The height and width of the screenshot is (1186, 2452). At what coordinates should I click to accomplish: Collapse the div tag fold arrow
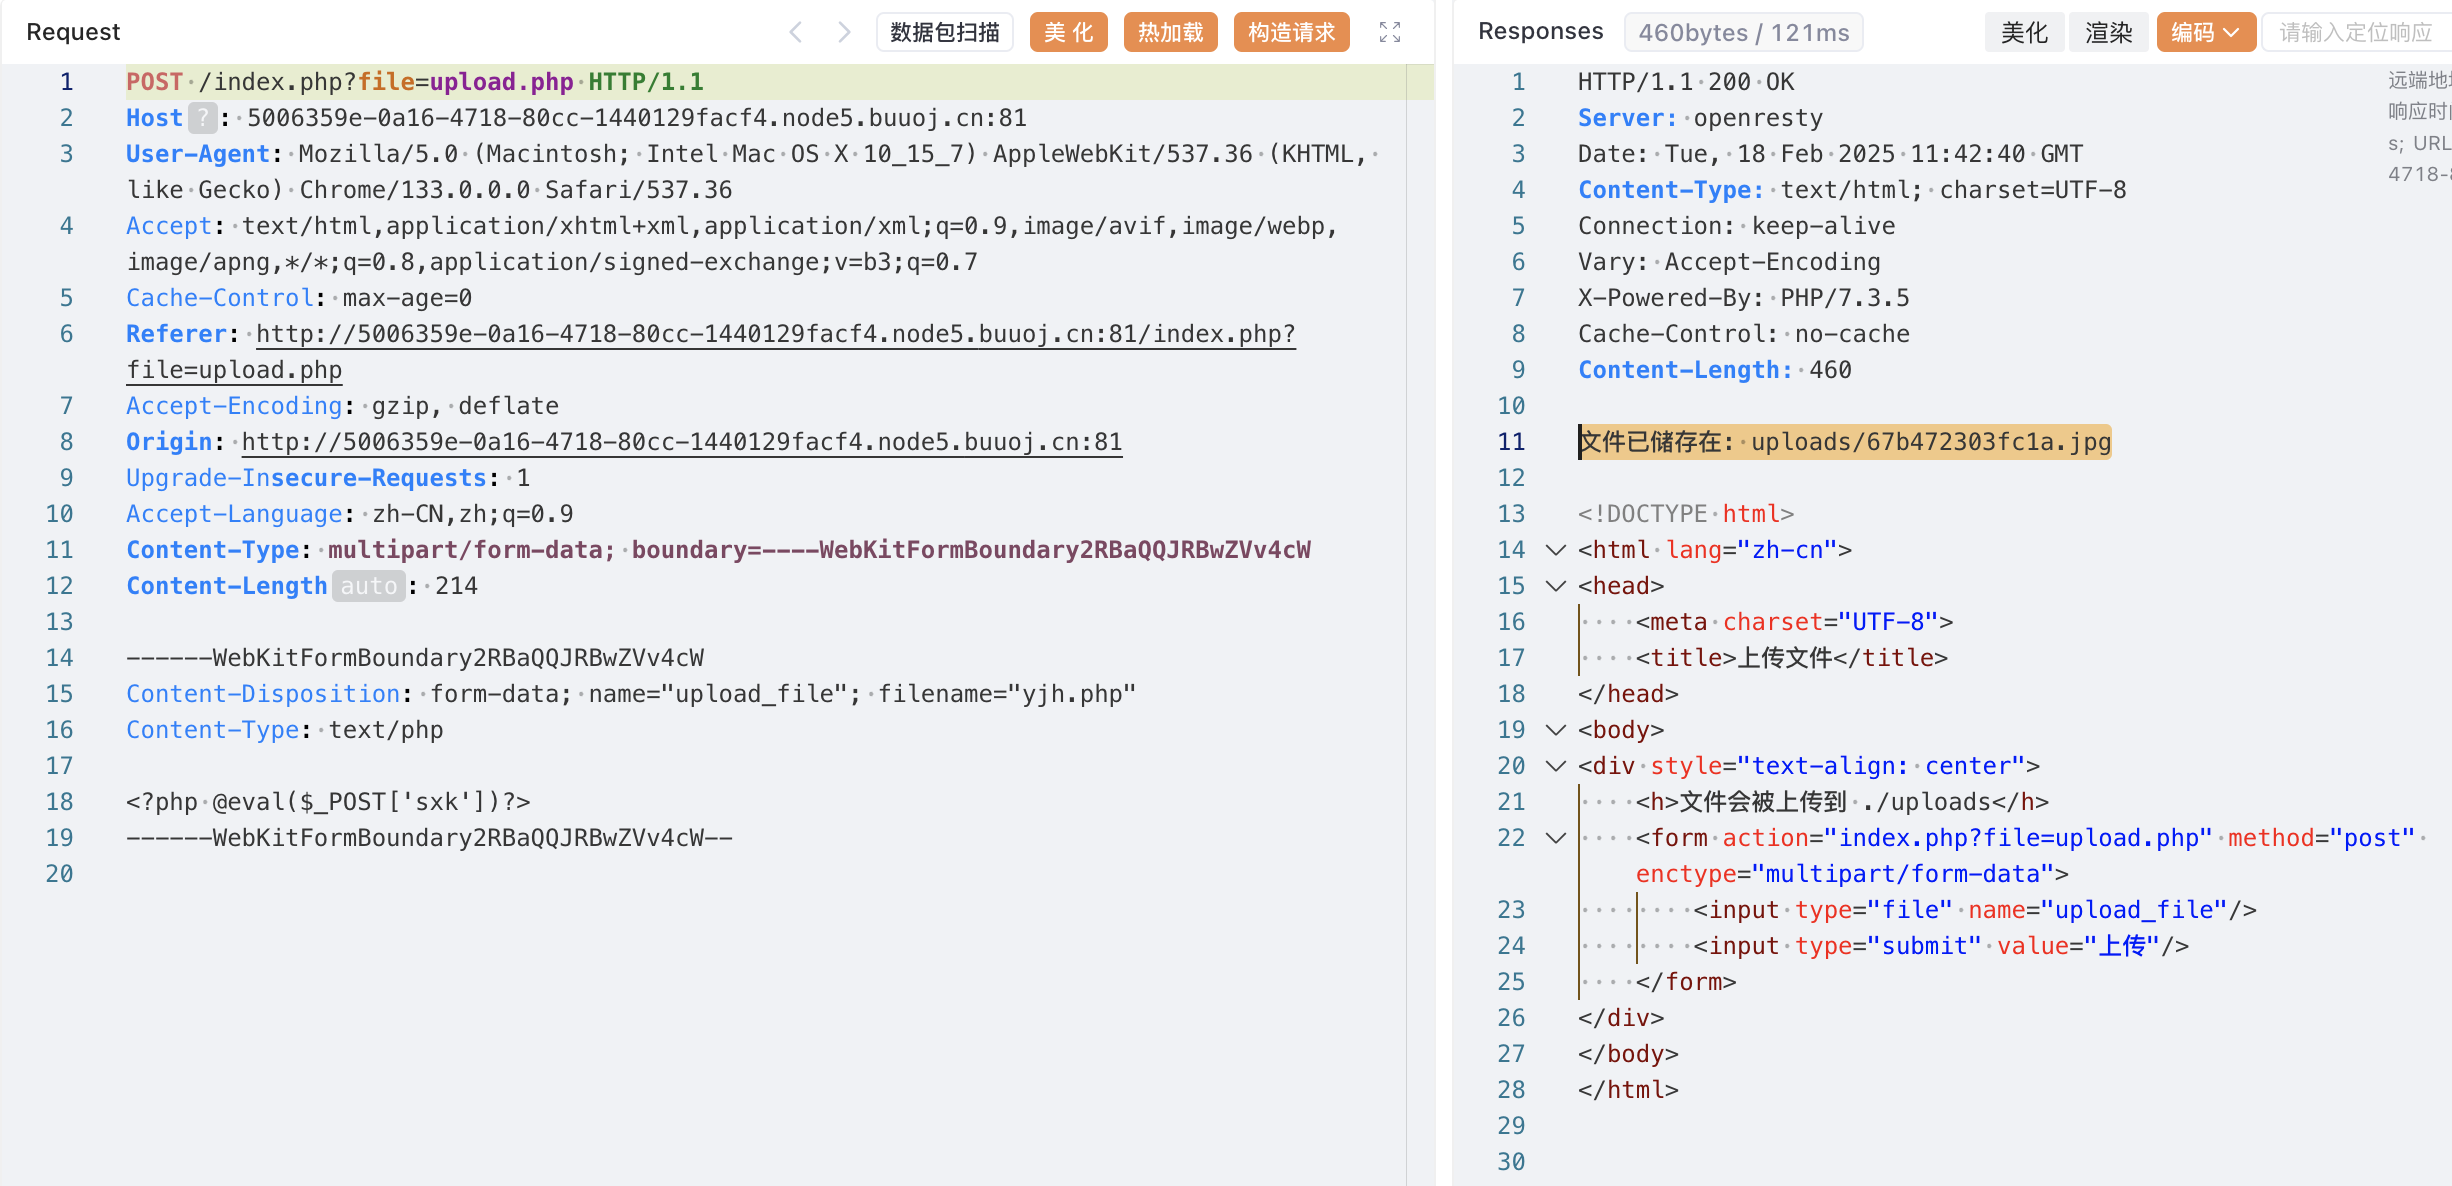click(x=1555, y=766)
